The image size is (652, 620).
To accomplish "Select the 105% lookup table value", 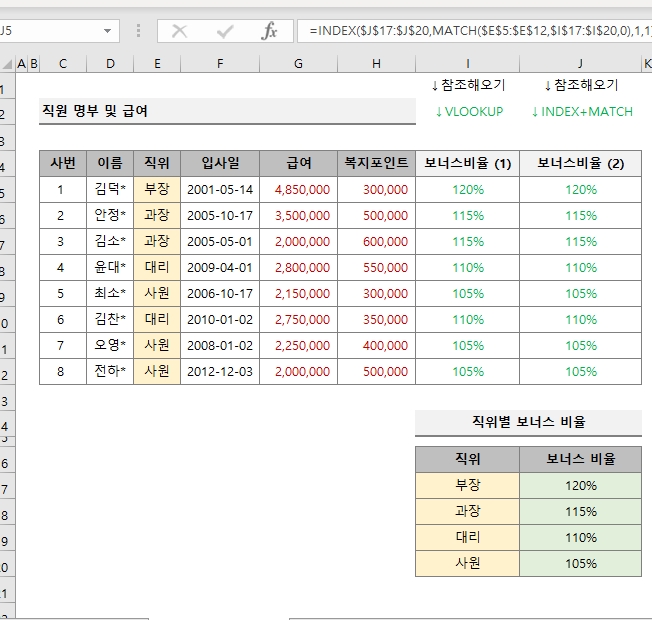I will (x=580, y=563).
